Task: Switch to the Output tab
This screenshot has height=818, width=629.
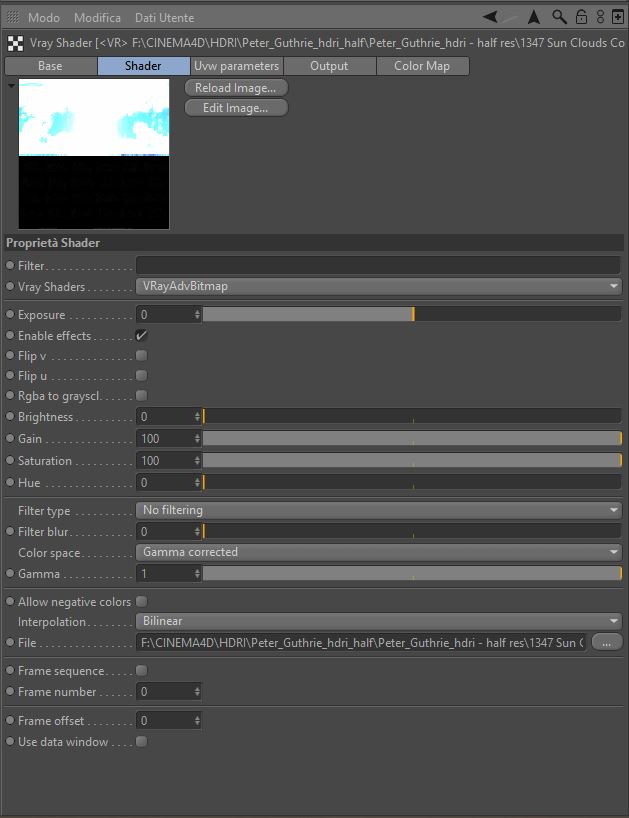Action: pos(330,66)
